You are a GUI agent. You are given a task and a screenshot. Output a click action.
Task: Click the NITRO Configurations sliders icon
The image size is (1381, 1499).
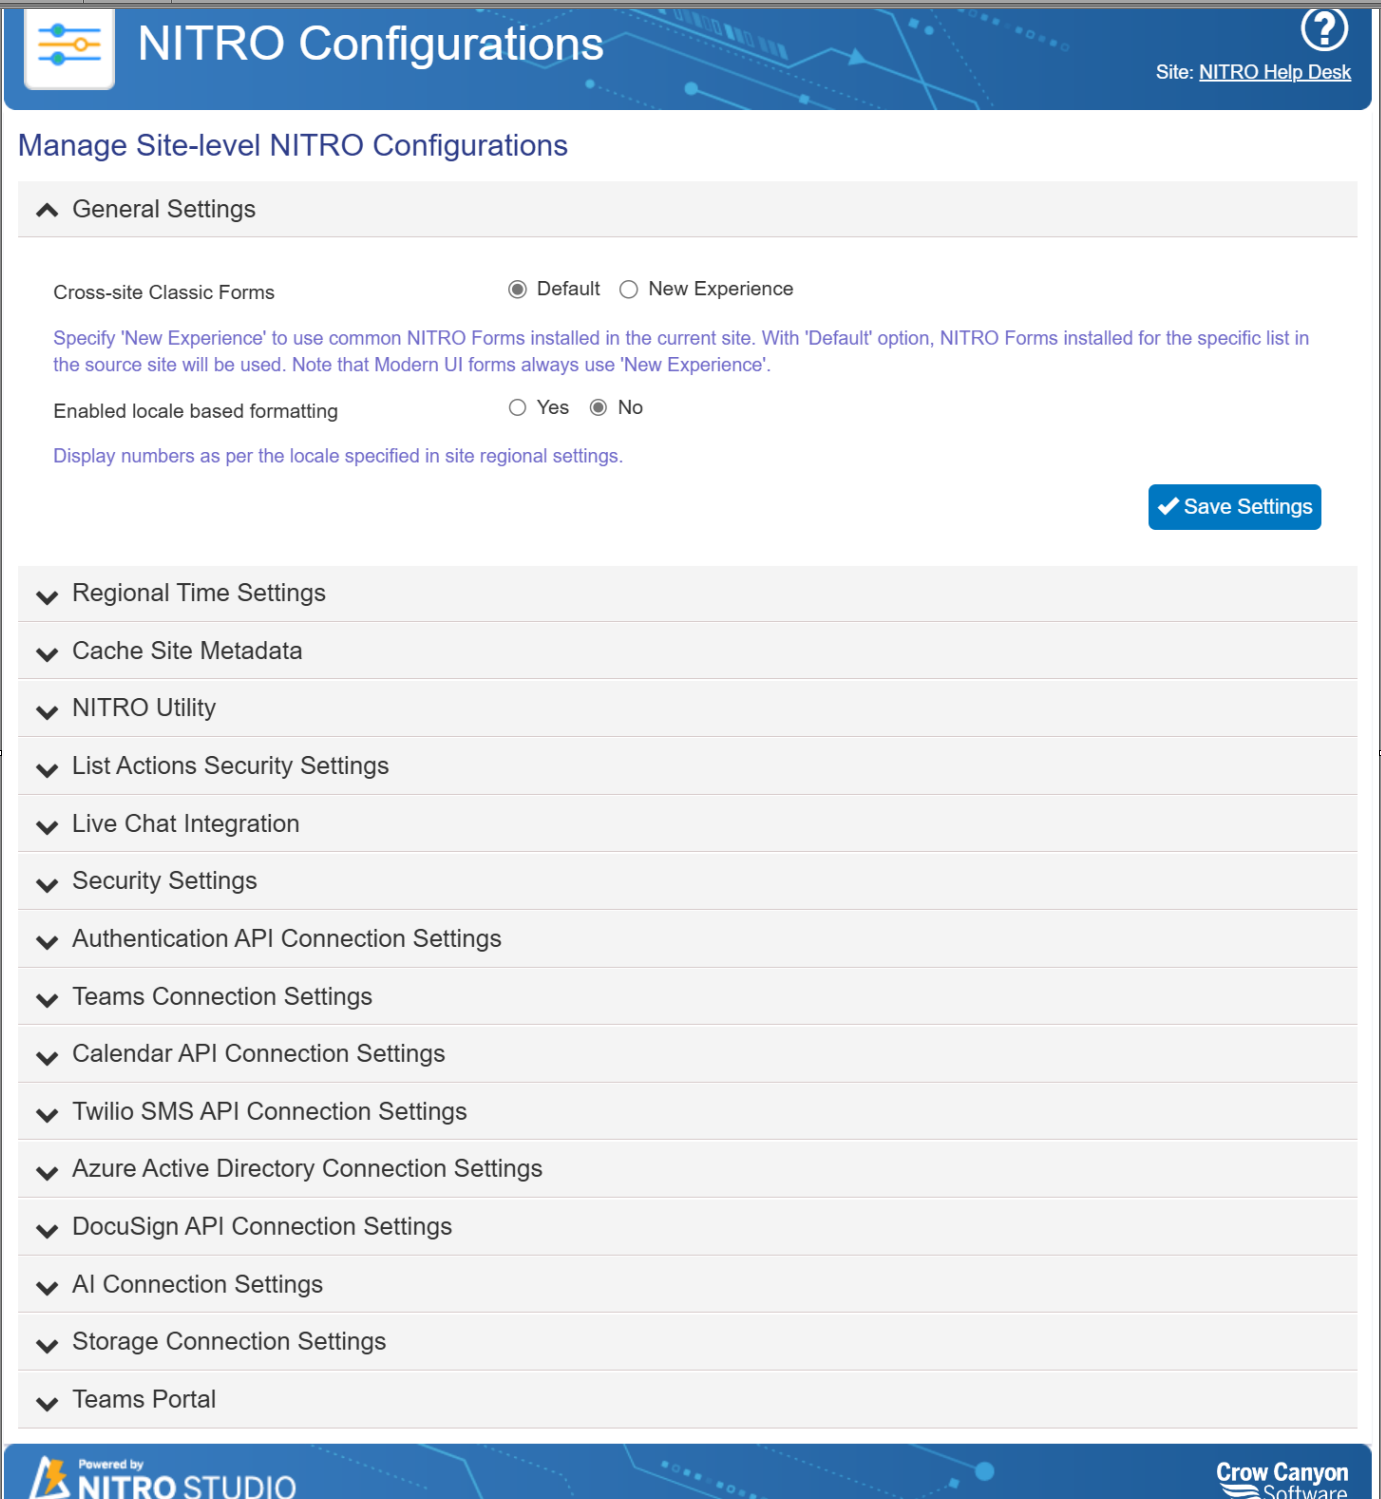coord(69,46)
